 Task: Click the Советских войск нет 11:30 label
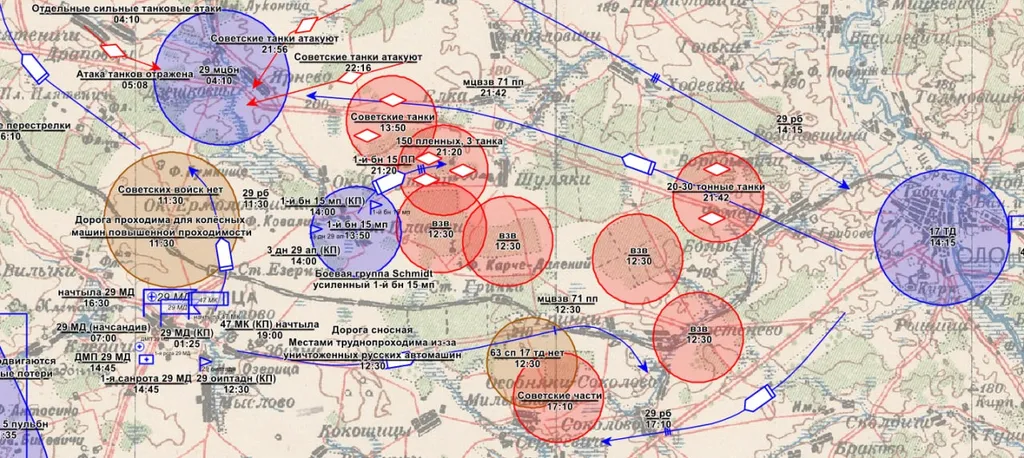[170, 195]
